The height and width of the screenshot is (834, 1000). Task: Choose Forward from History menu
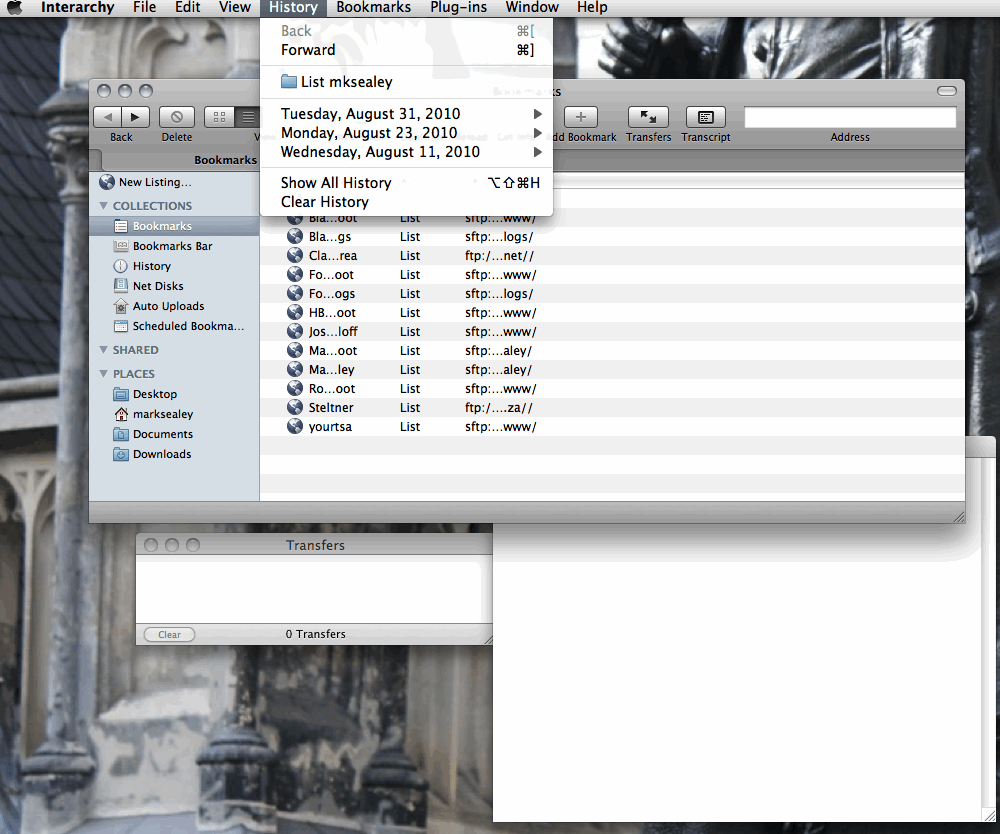[406, 50]
